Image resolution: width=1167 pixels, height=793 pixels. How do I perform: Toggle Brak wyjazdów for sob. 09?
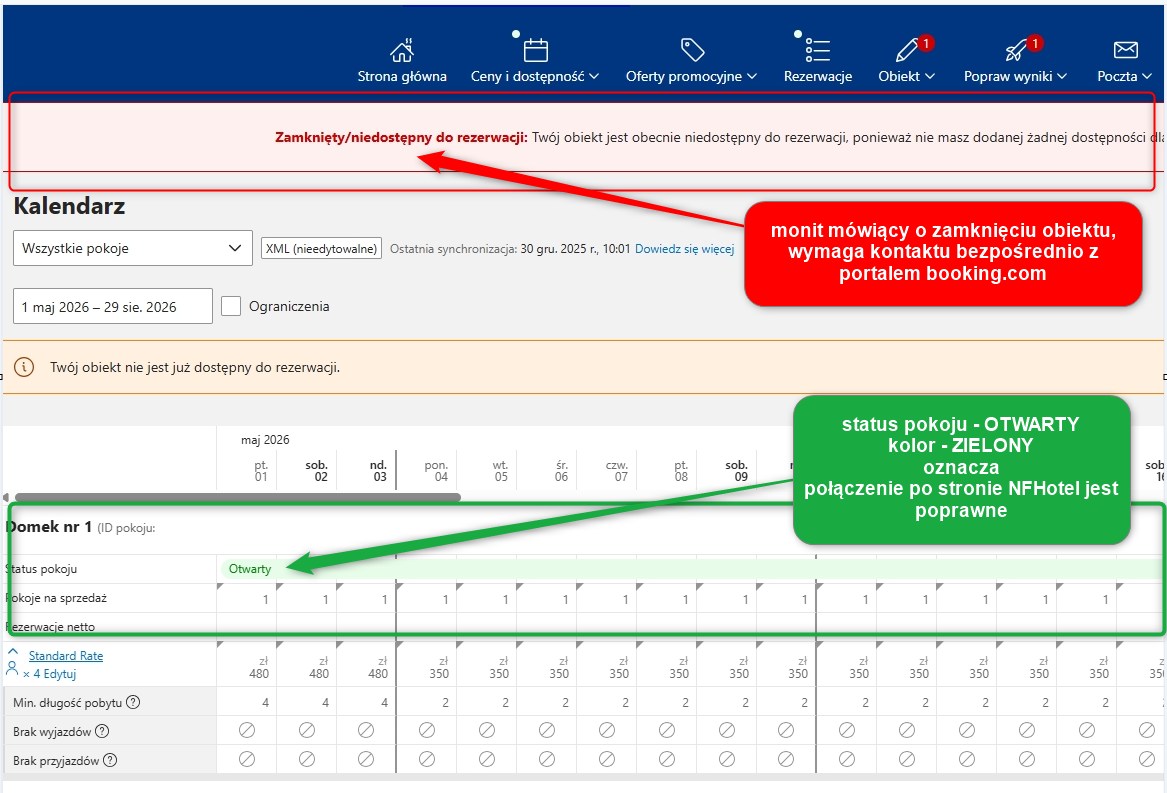tap(726, 730)
